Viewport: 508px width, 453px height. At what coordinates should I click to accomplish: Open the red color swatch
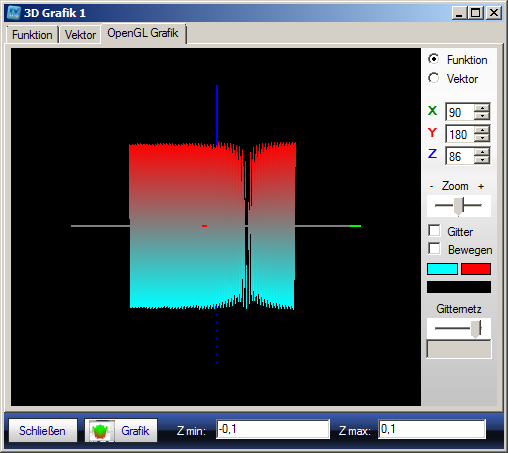click(x=476, y=269)
